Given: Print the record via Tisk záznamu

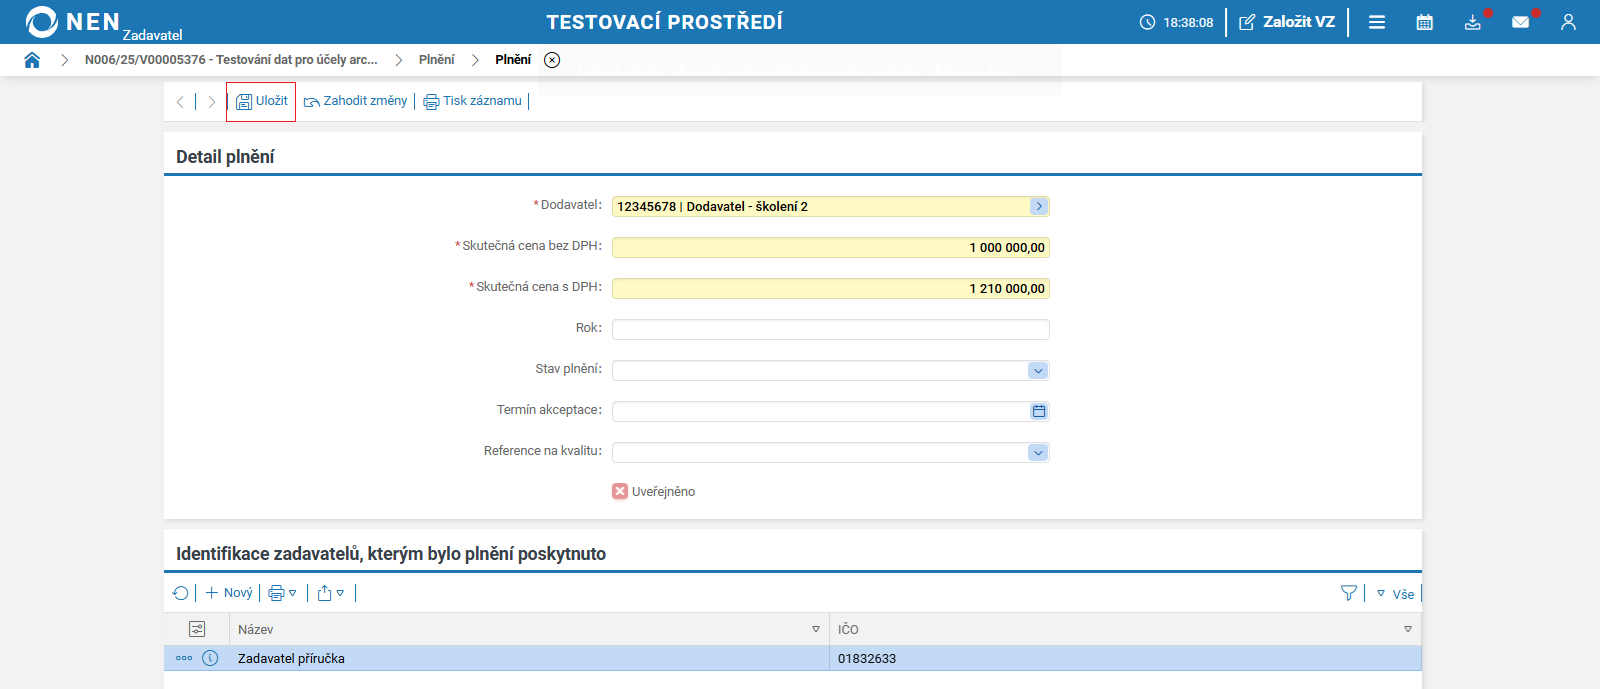Looking at the screenshot, I should pos(472,101).
